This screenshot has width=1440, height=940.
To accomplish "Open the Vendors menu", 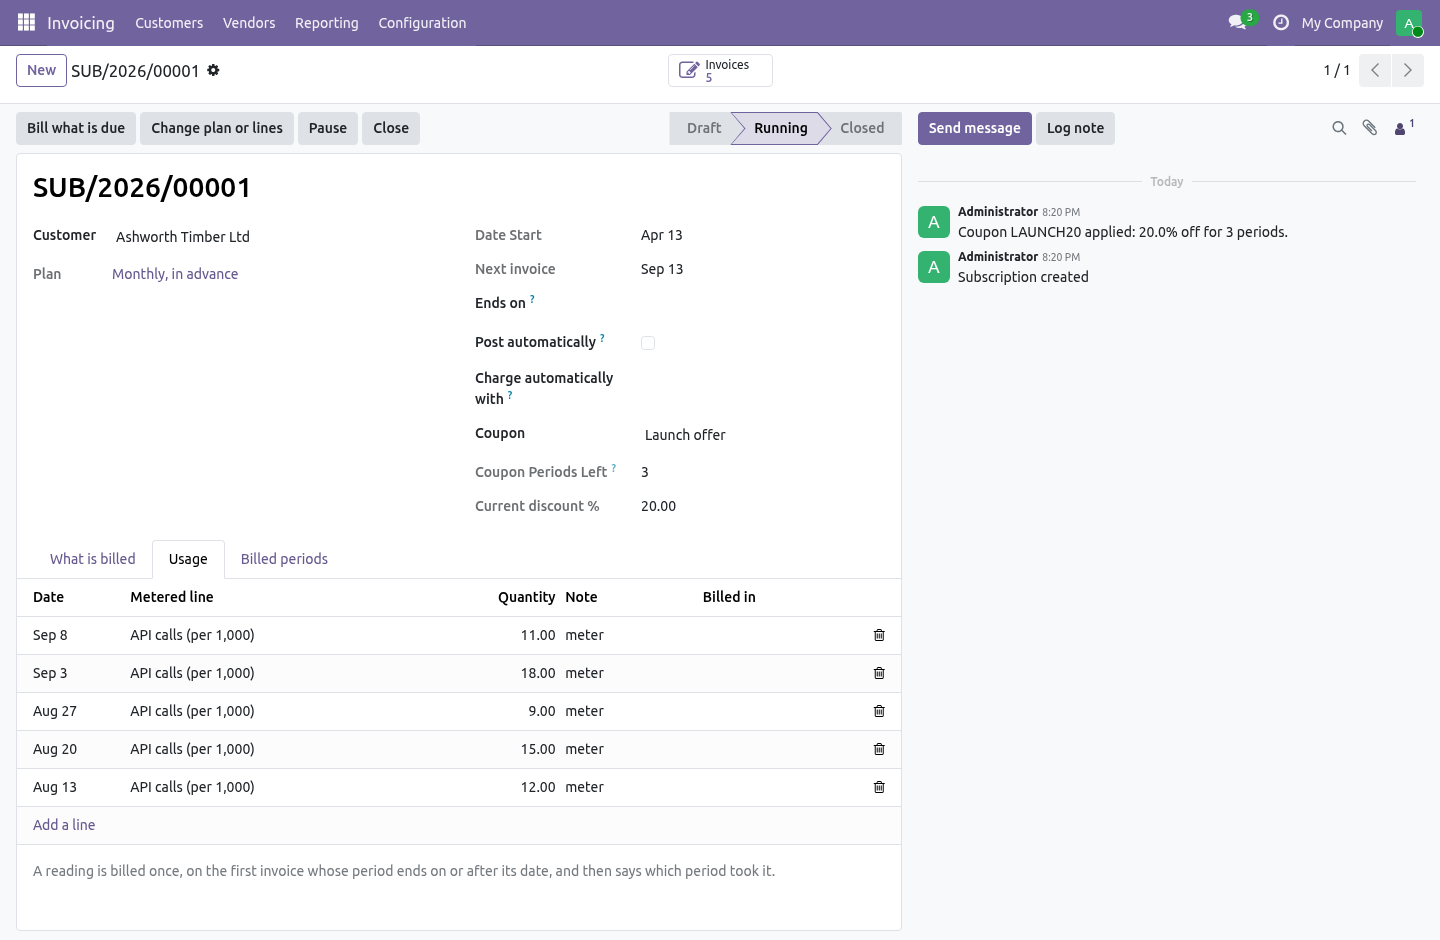I will coord(249,23).
